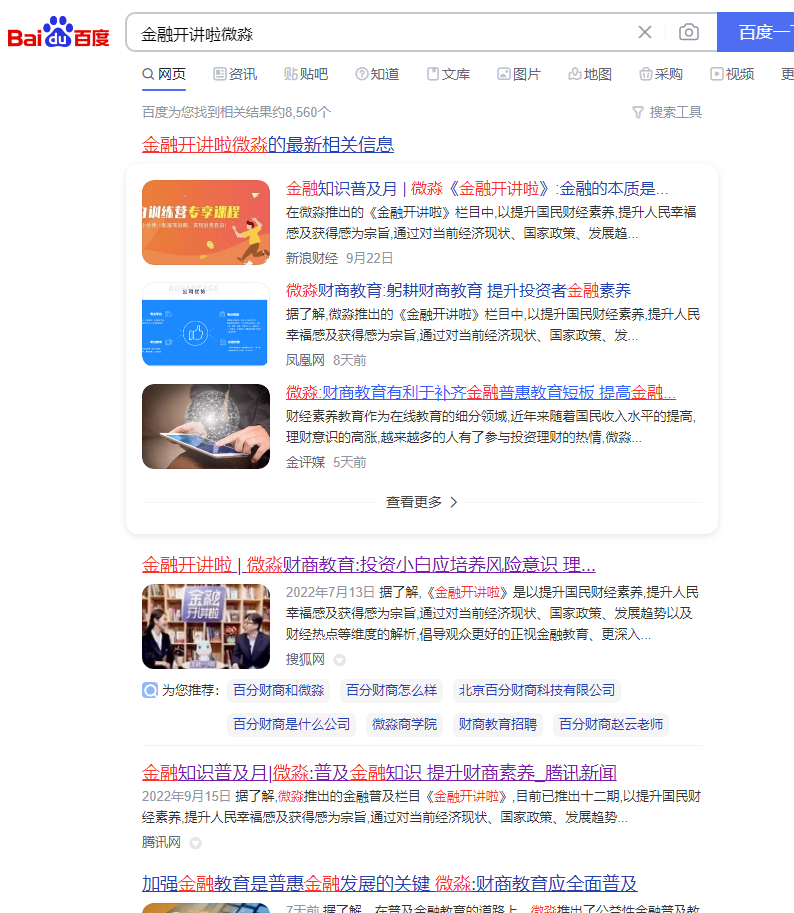Click 凤凰网 source label
This screenshot has height=913, width=794.
tap(305, 360)
